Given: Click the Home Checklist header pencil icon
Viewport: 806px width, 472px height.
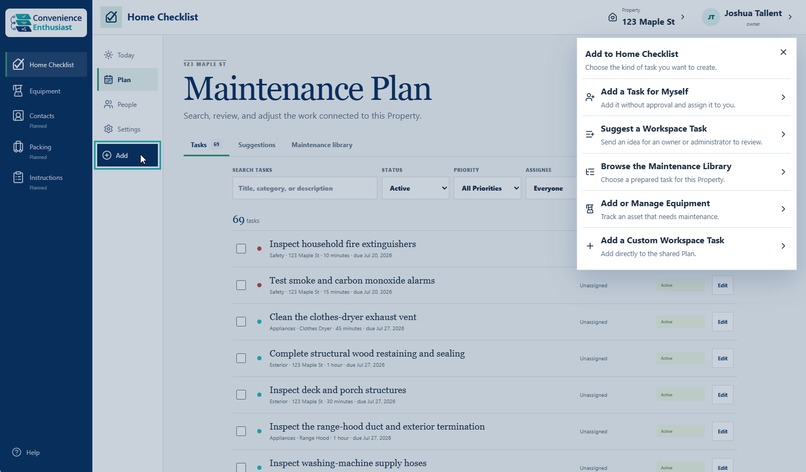Looking at the screenshot, I should coord(111,17).
